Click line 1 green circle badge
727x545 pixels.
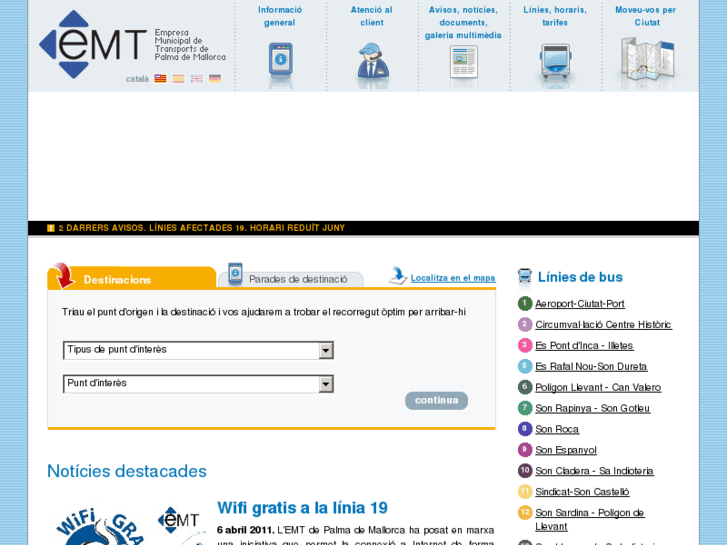tap(524, 304)
